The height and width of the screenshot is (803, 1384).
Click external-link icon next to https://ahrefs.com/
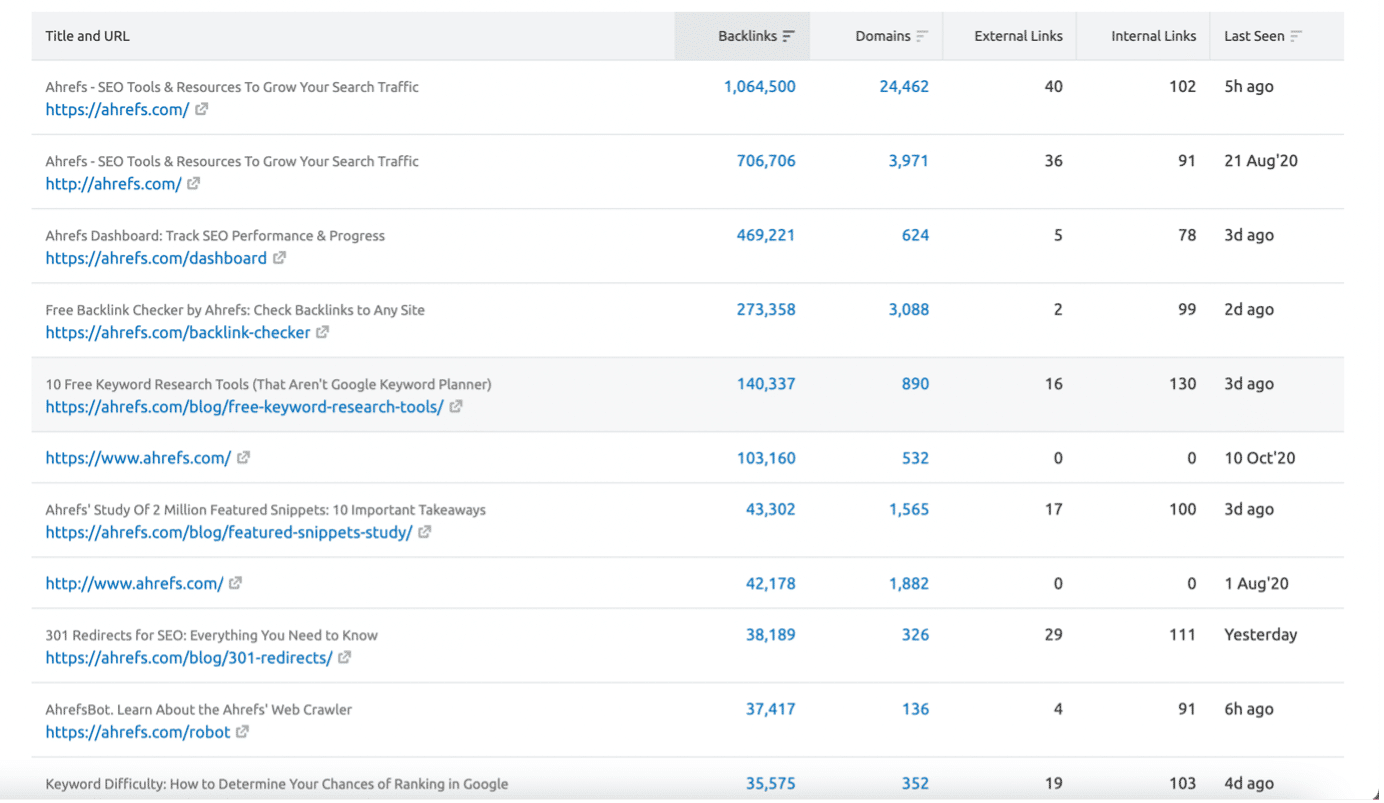[202, 110]
